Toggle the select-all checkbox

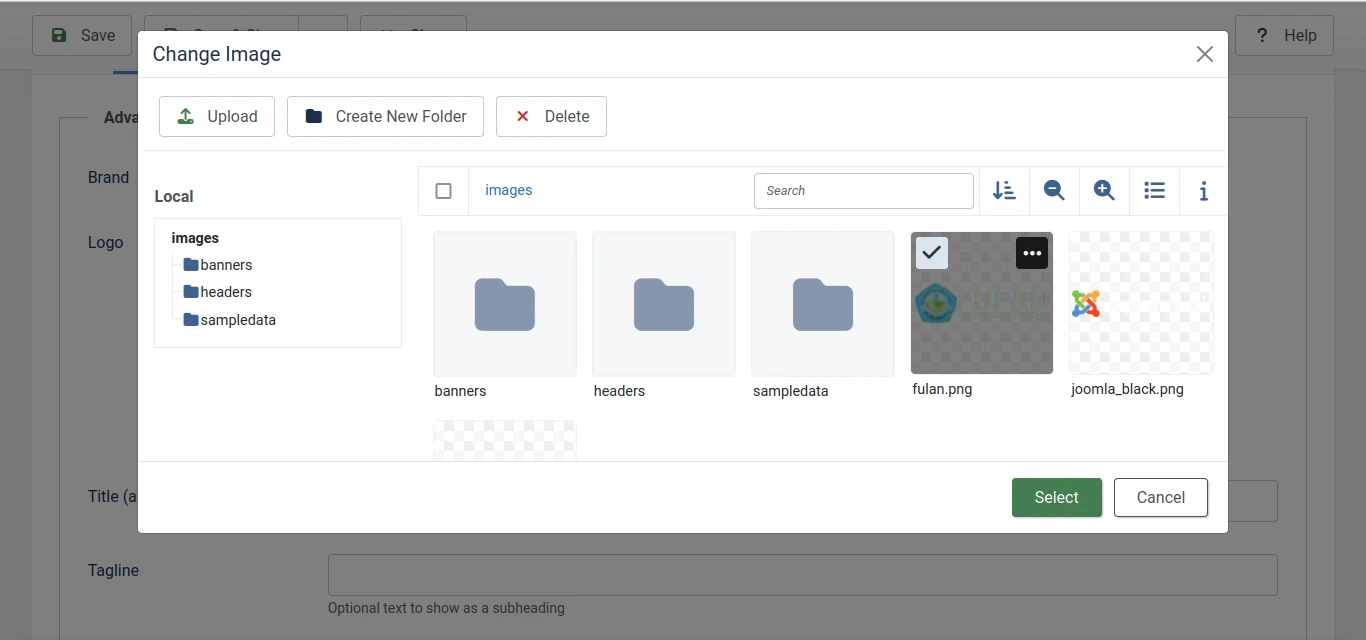(444, 191)
